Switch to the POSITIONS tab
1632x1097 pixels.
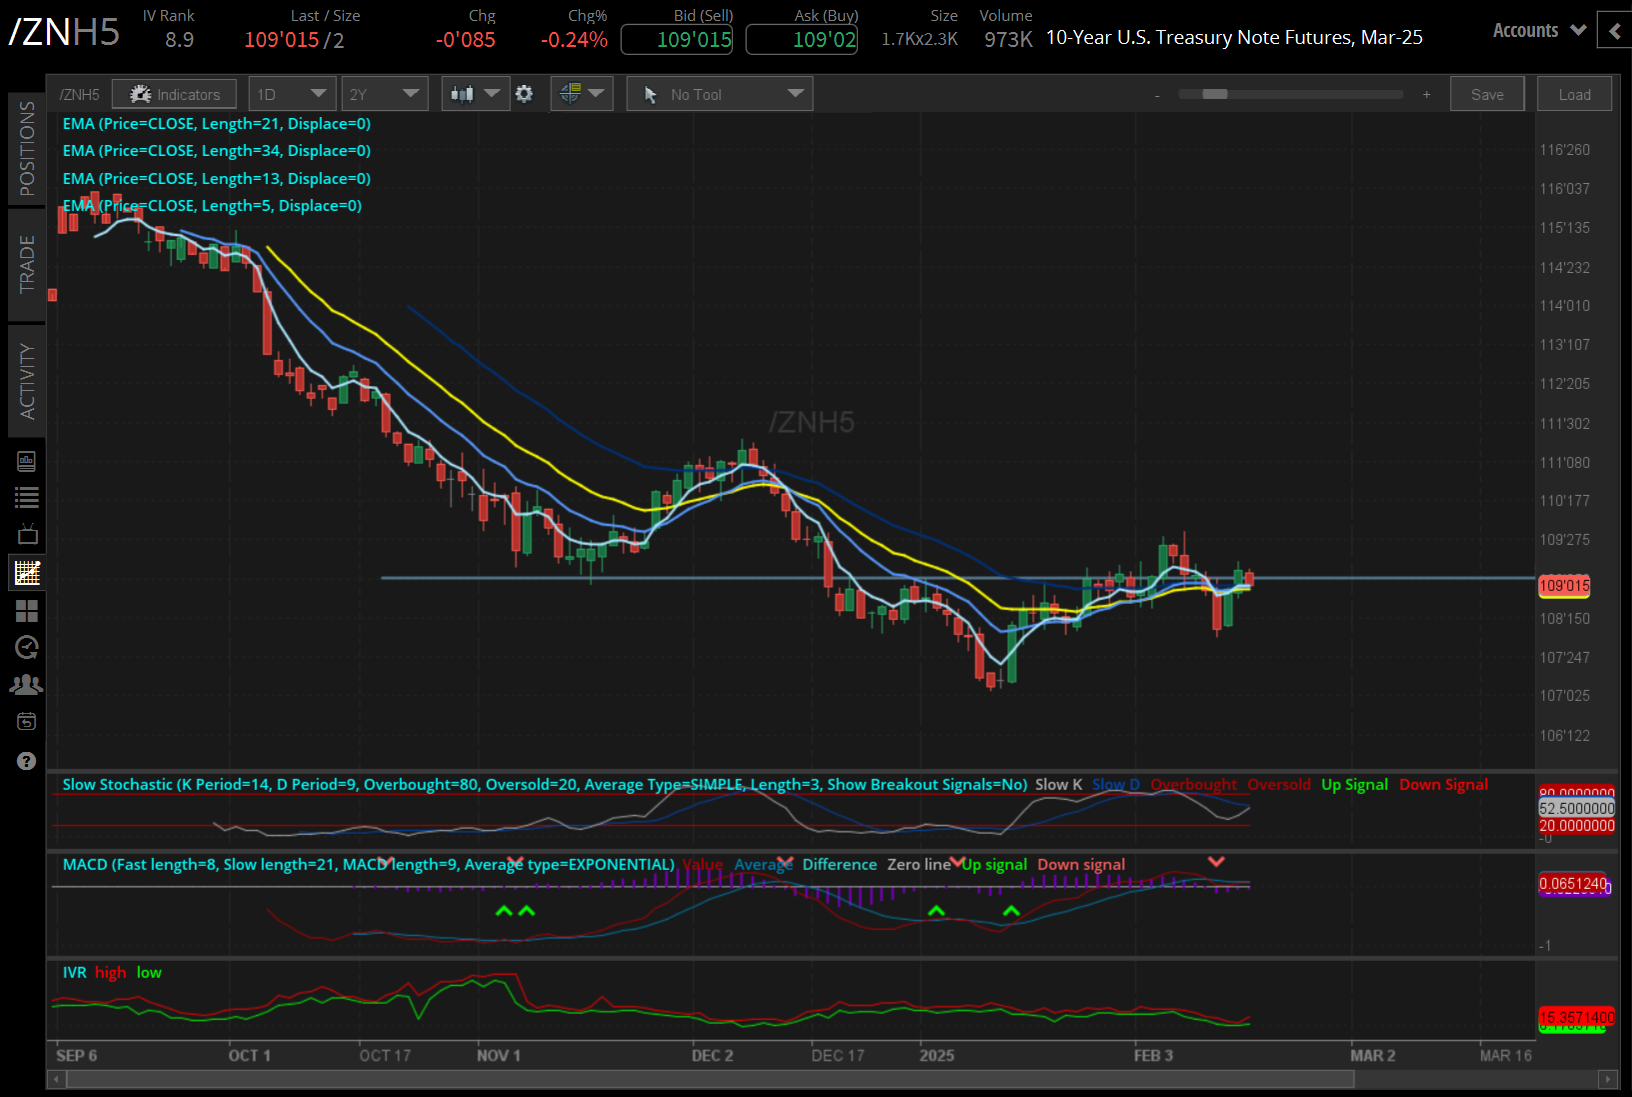pos(26,148)
